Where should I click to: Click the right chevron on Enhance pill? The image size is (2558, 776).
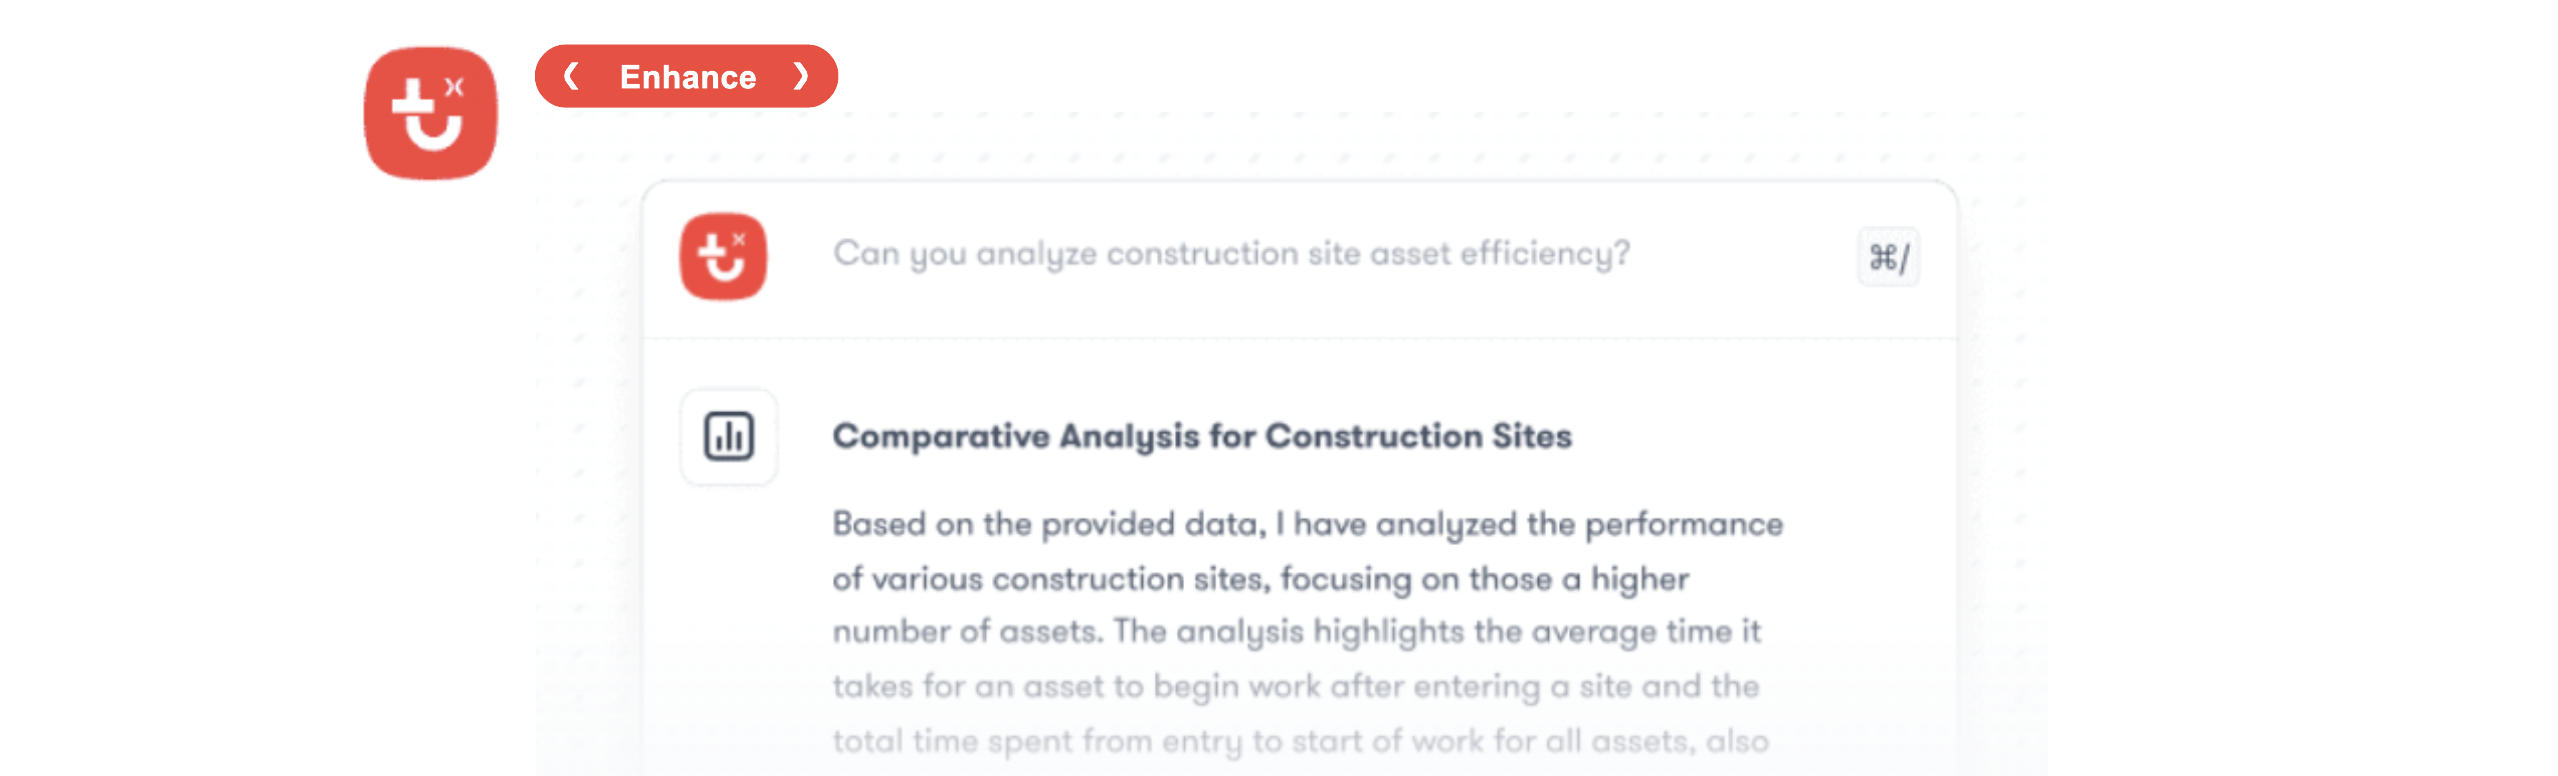pos(800,76)
